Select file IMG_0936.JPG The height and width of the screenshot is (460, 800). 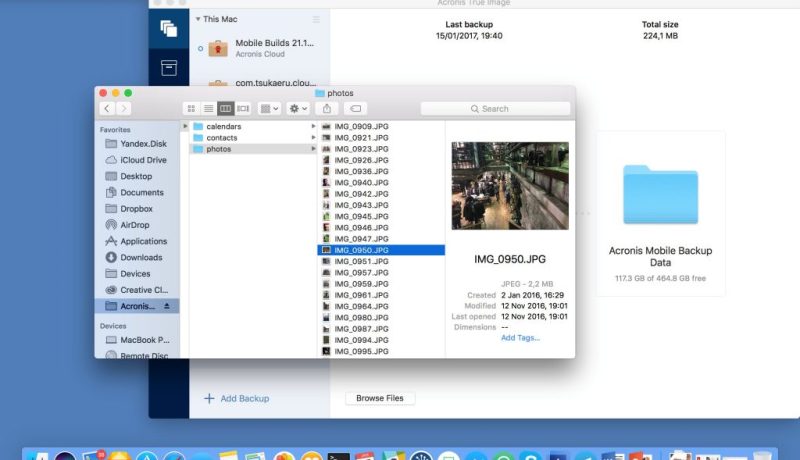(381, 171)
